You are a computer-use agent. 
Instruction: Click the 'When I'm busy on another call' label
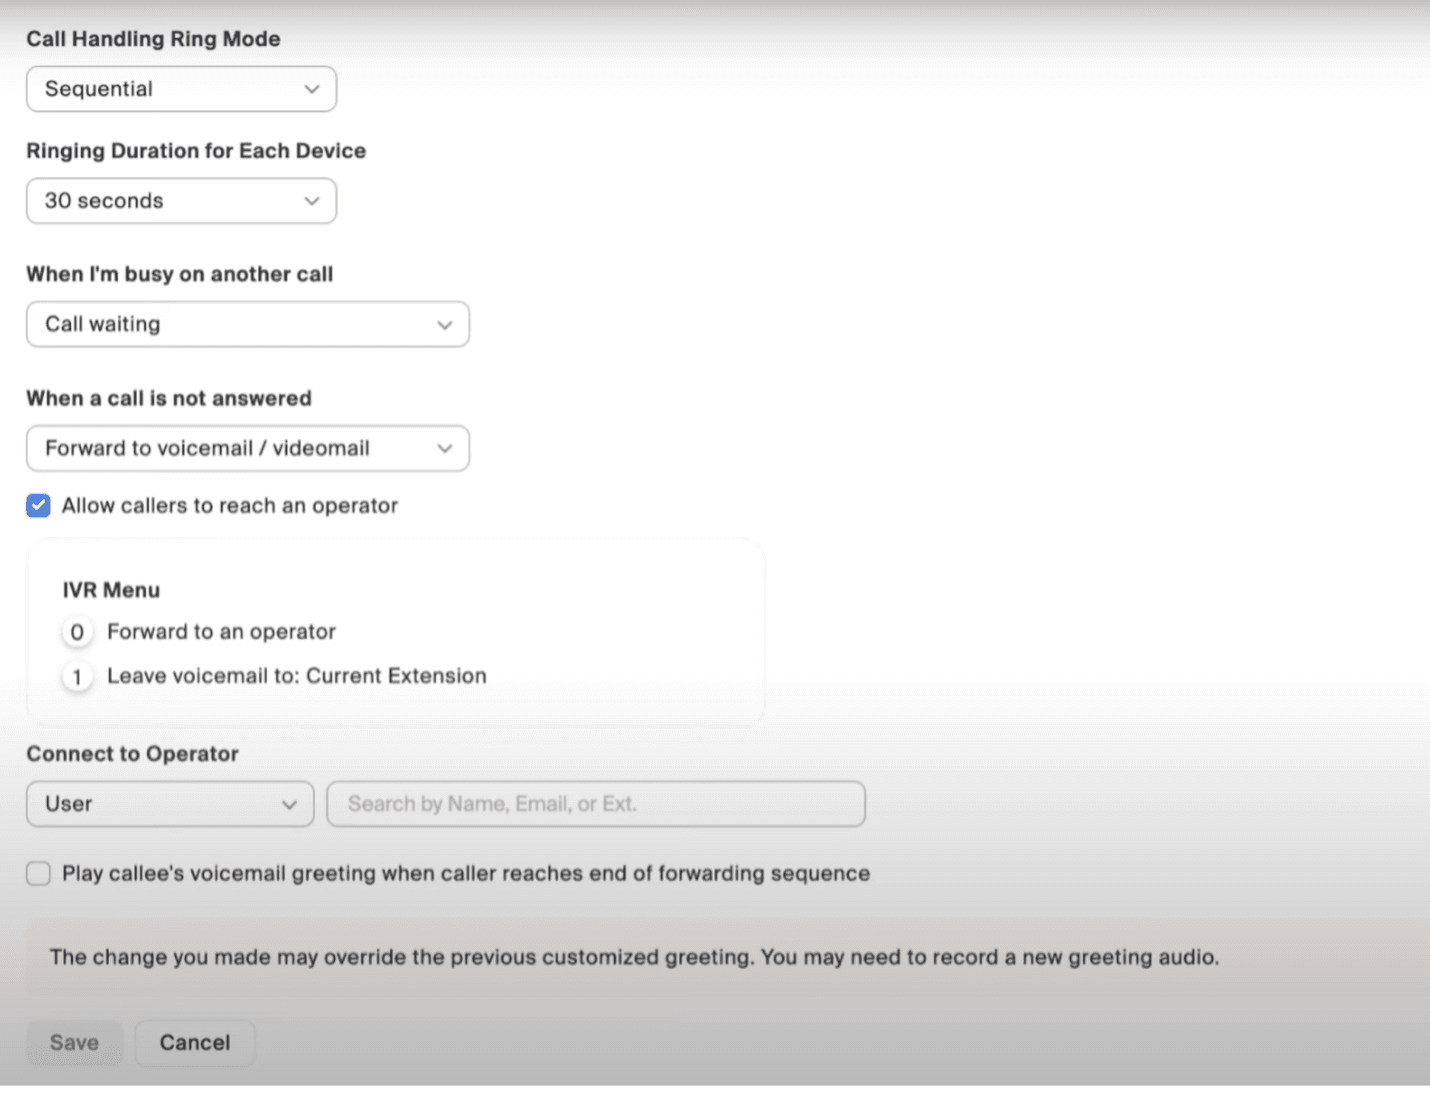coord(179,274)
